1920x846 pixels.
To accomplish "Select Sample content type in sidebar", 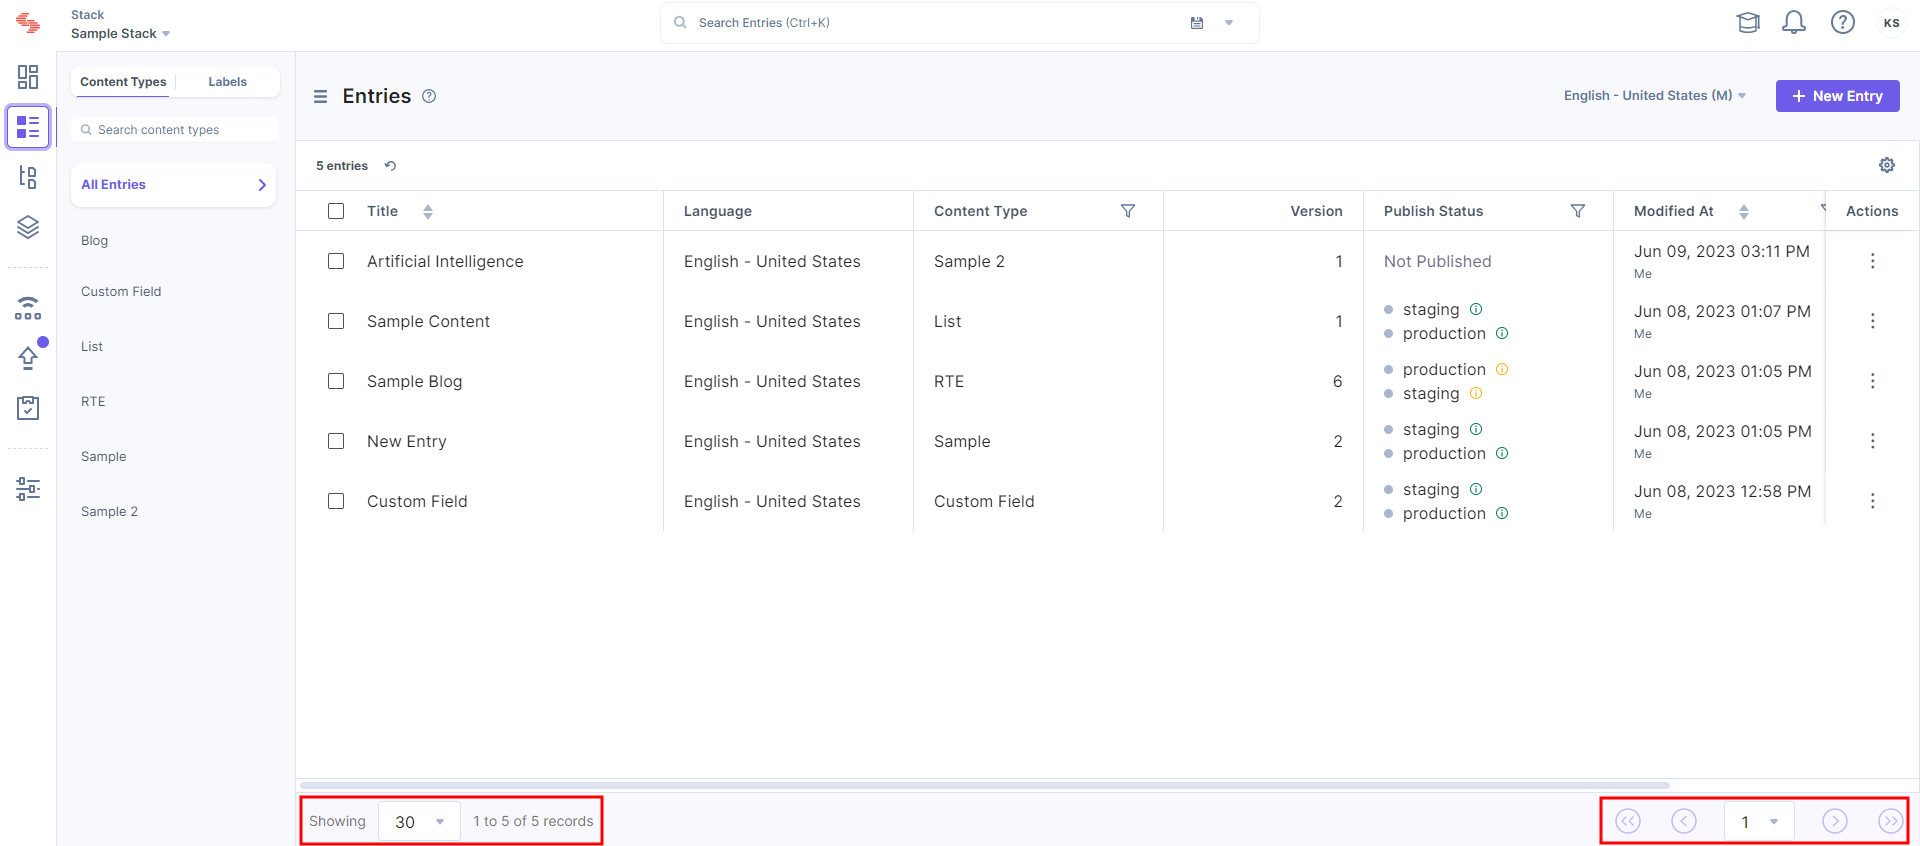I will tap(103, 457).
